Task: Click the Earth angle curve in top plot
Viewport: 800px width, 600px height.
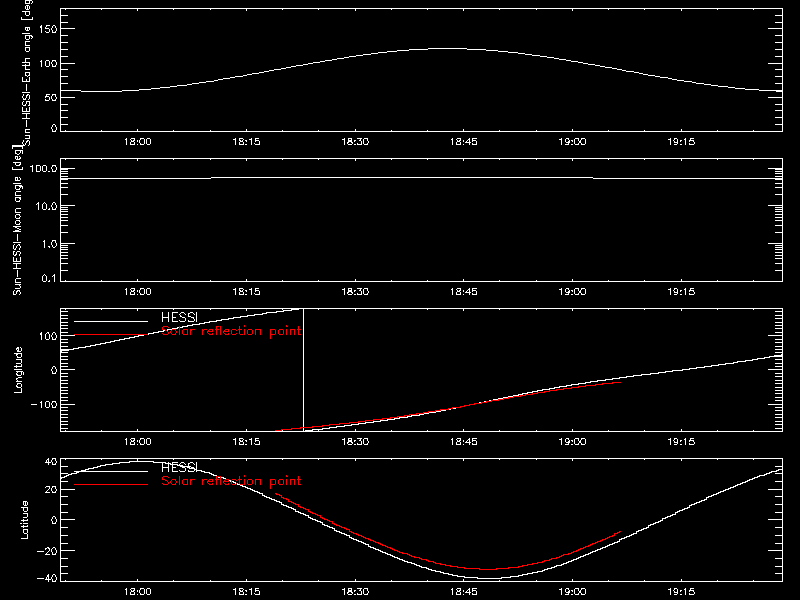Action: (x=421, y=50)
